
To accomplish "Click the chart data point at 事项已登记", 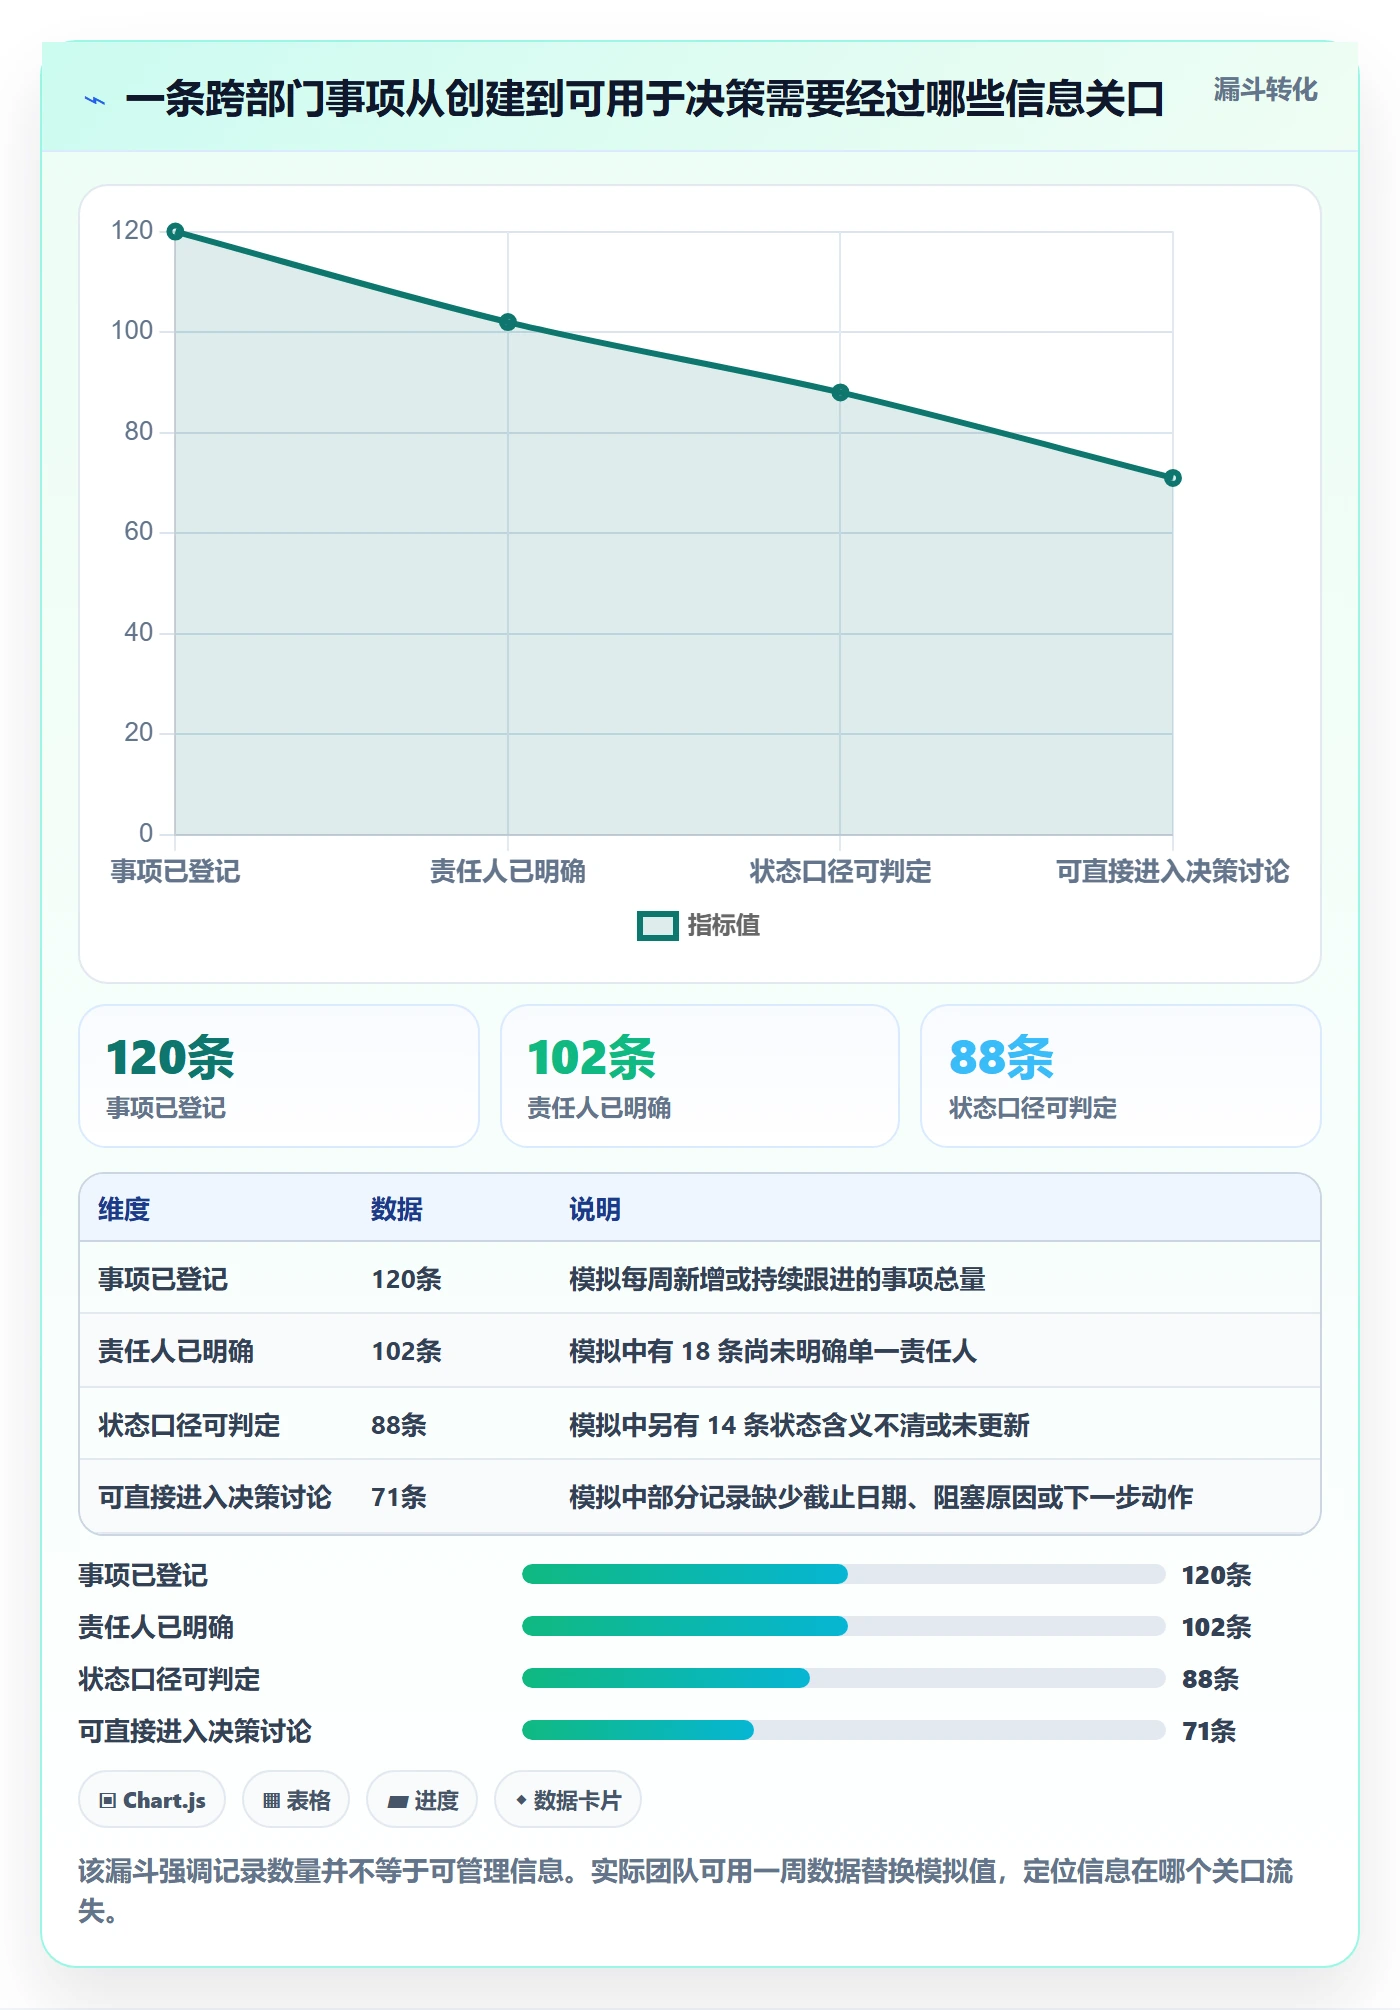I will click(x=175, y=232).
